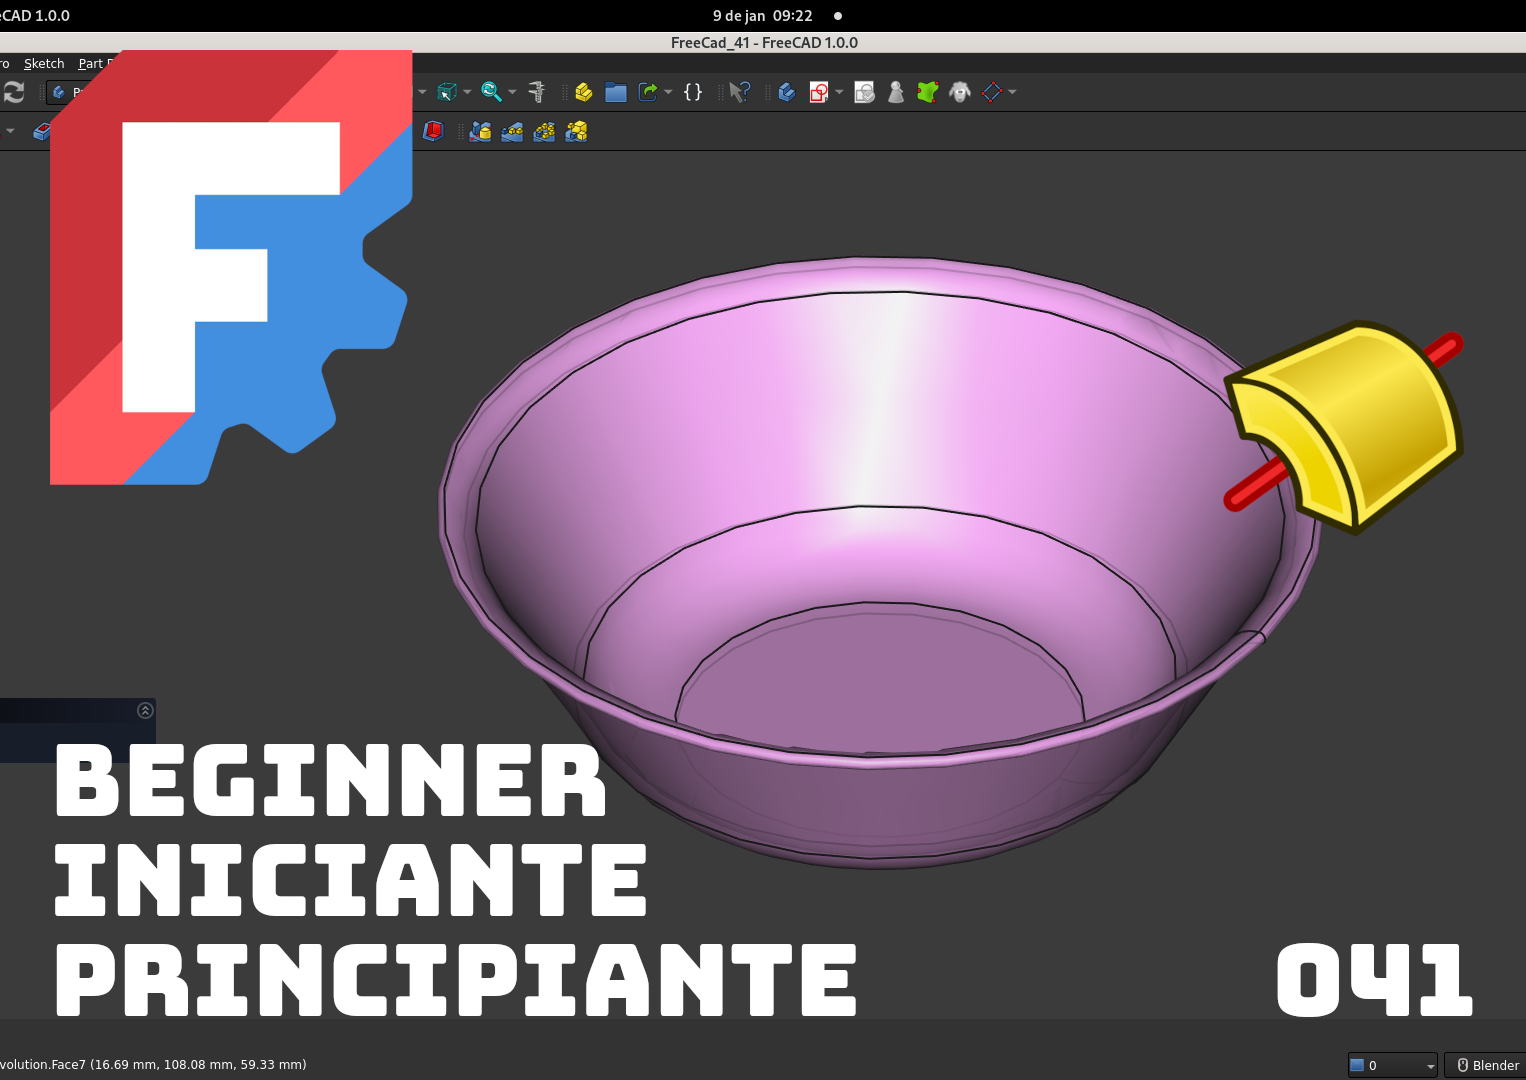This screenshot has width=1526, height=1080.
Task: Click the sheep Clone icon
Action: (960, 92)
